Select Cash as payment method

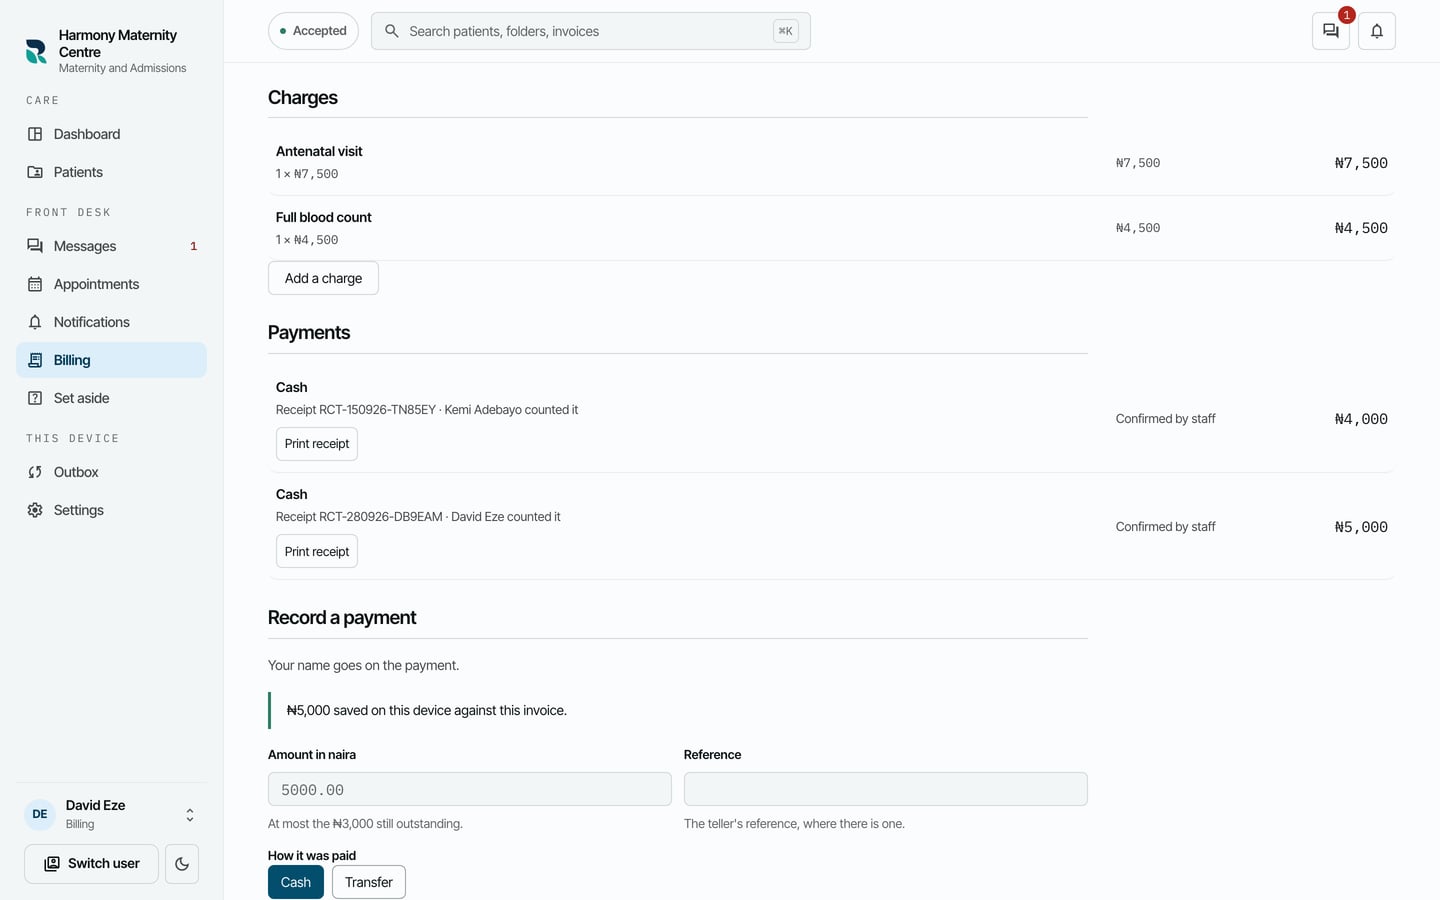(296, 882)
